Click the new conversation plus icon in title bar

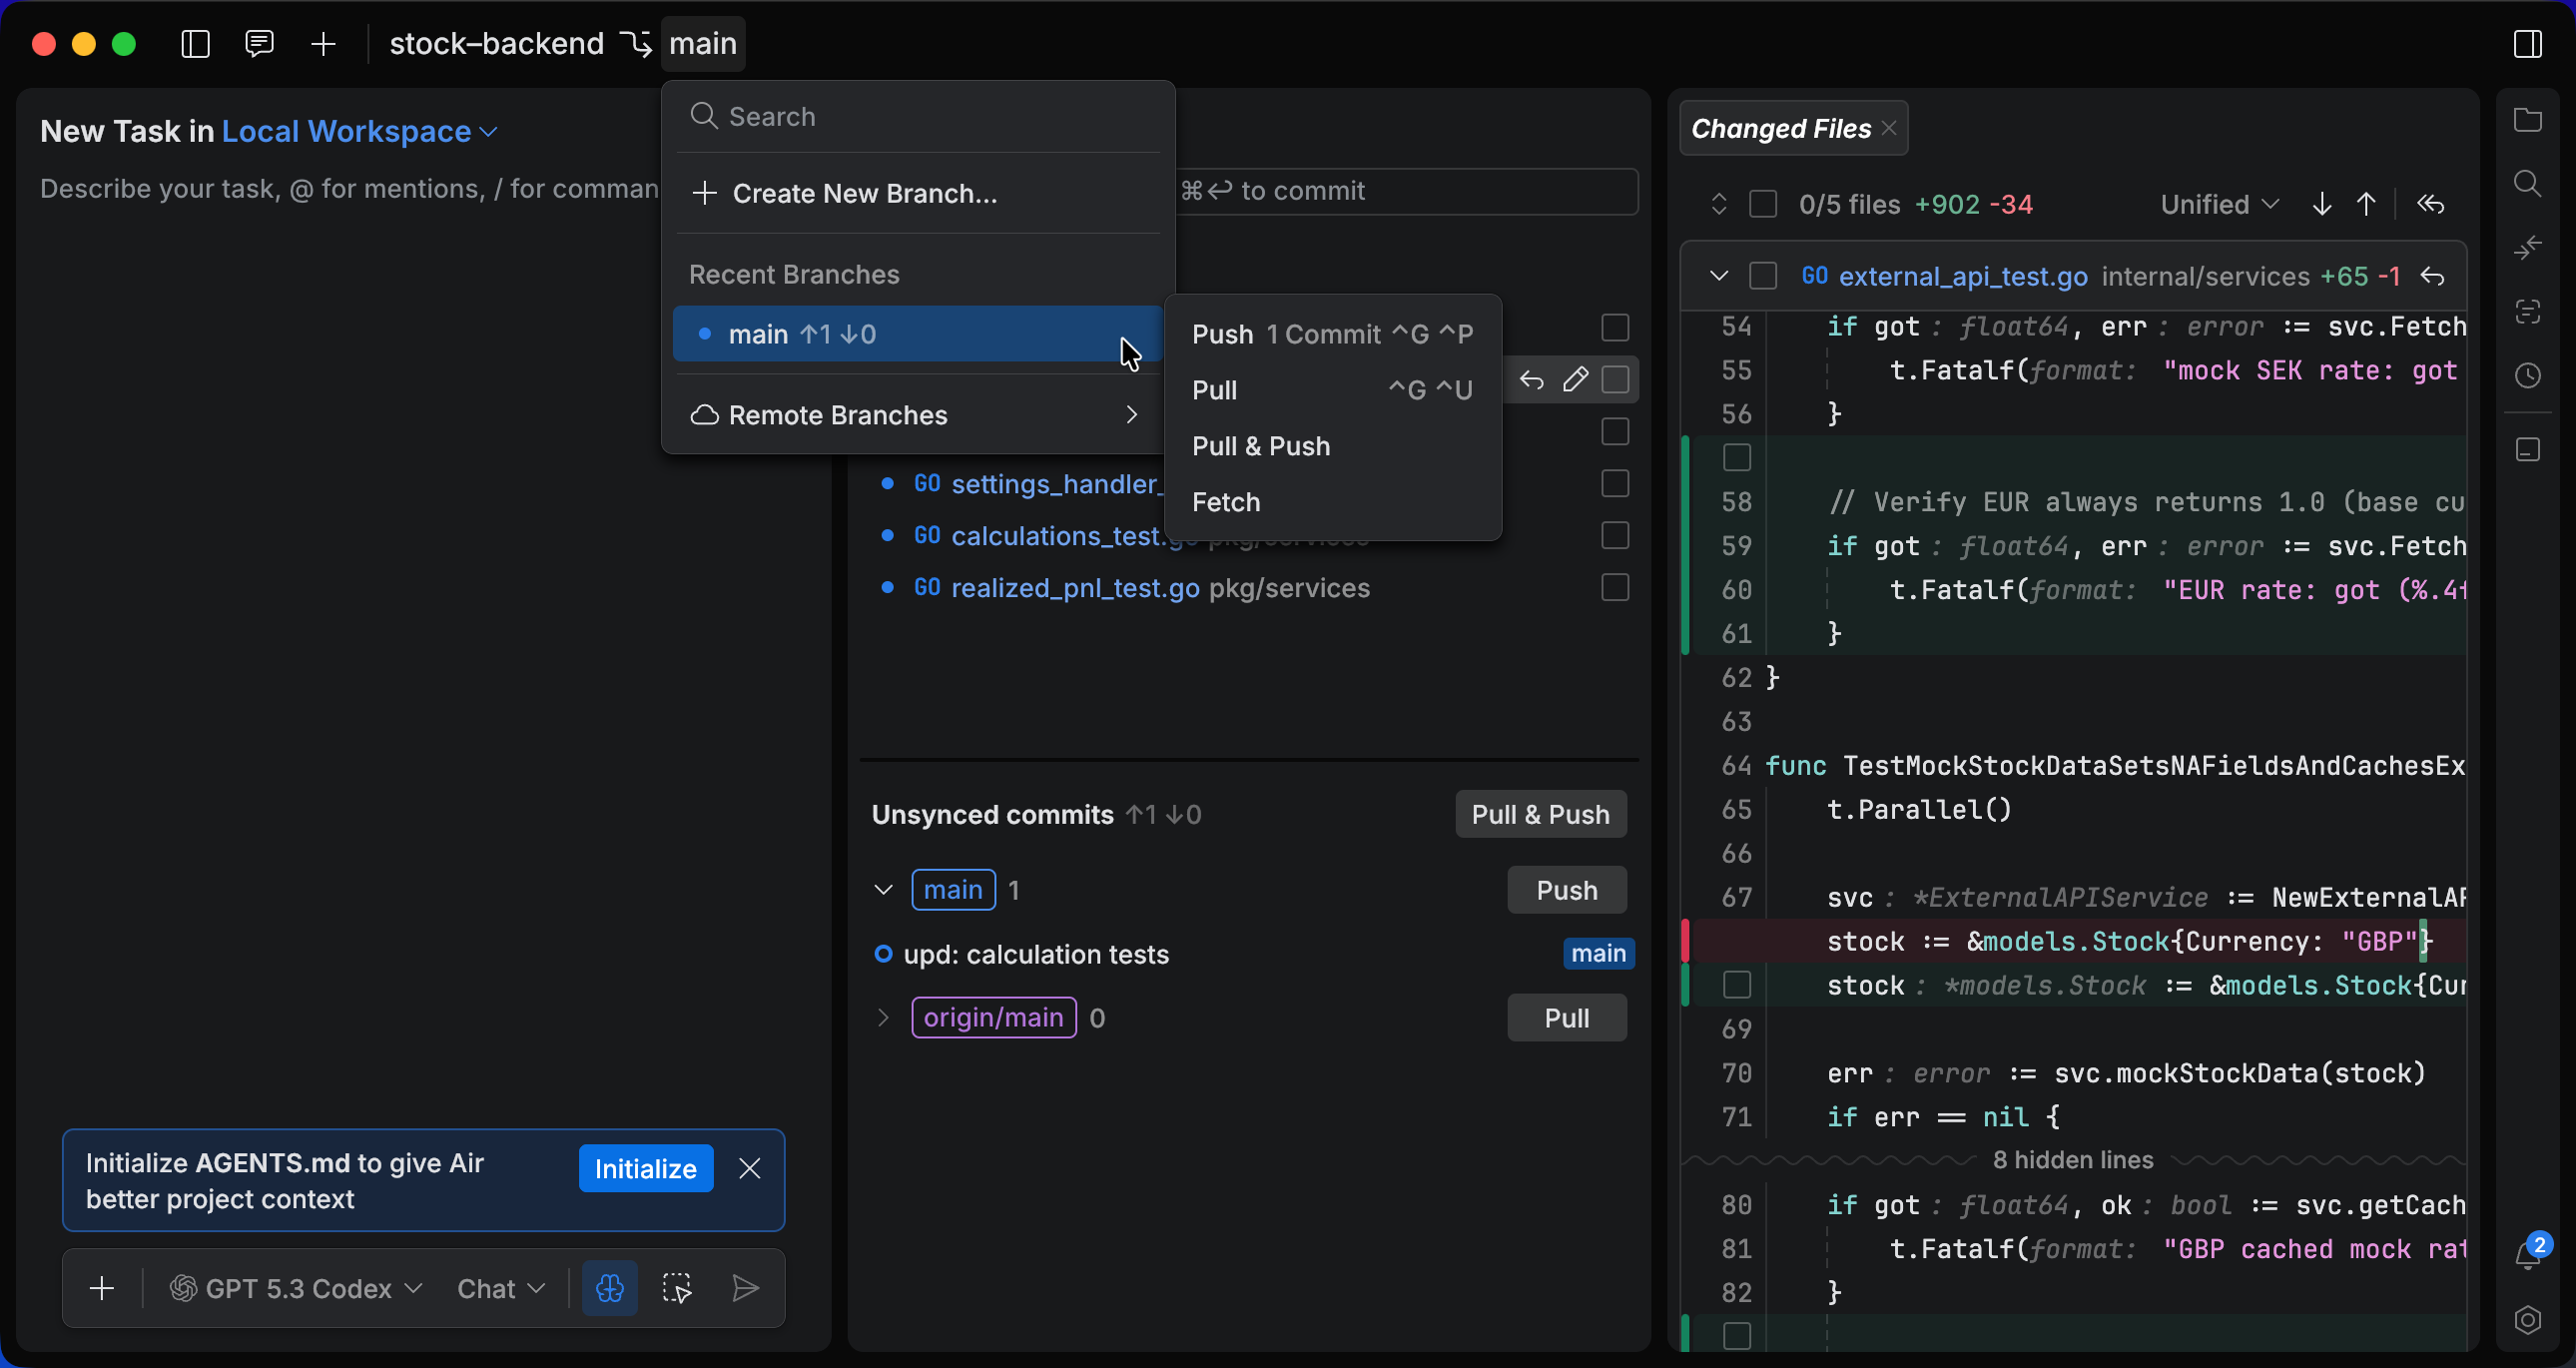(x=322, y=44)
